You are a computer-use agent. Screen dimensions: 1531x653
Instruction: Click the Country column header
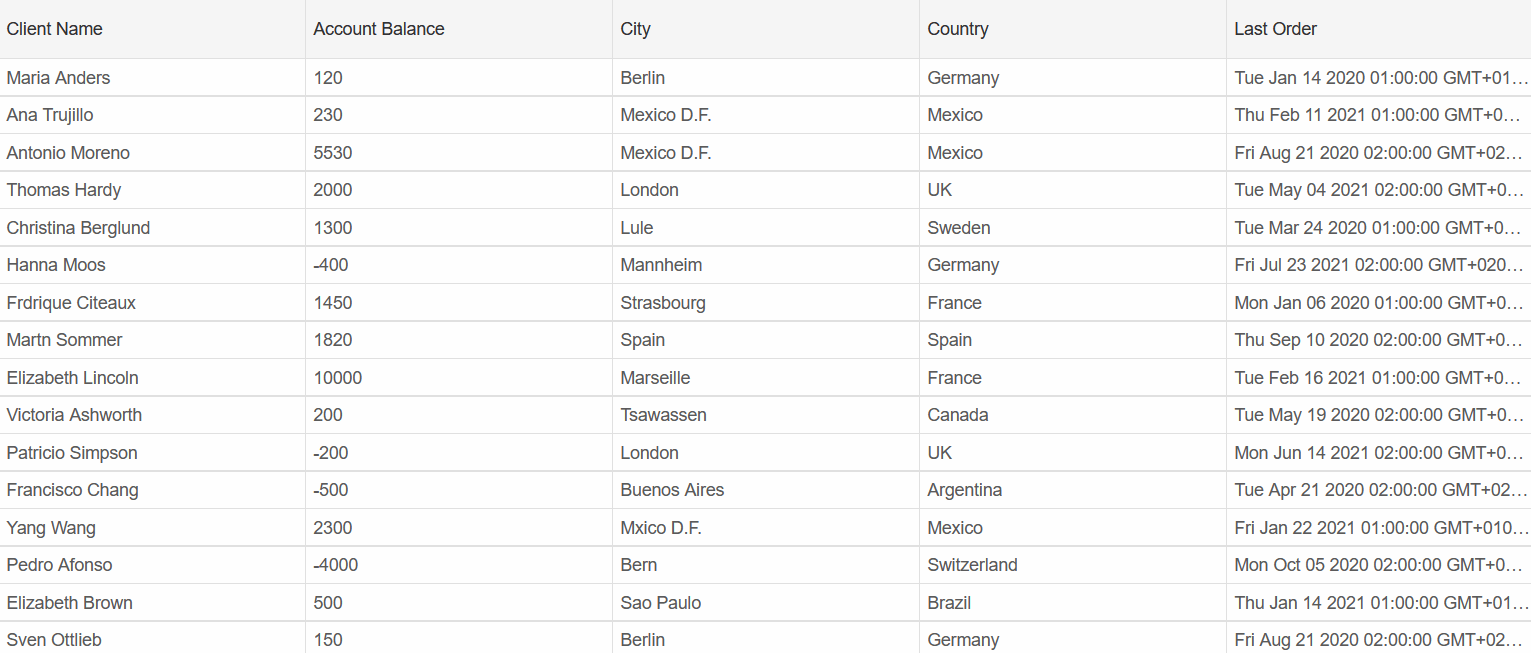[x=958, y=29]
